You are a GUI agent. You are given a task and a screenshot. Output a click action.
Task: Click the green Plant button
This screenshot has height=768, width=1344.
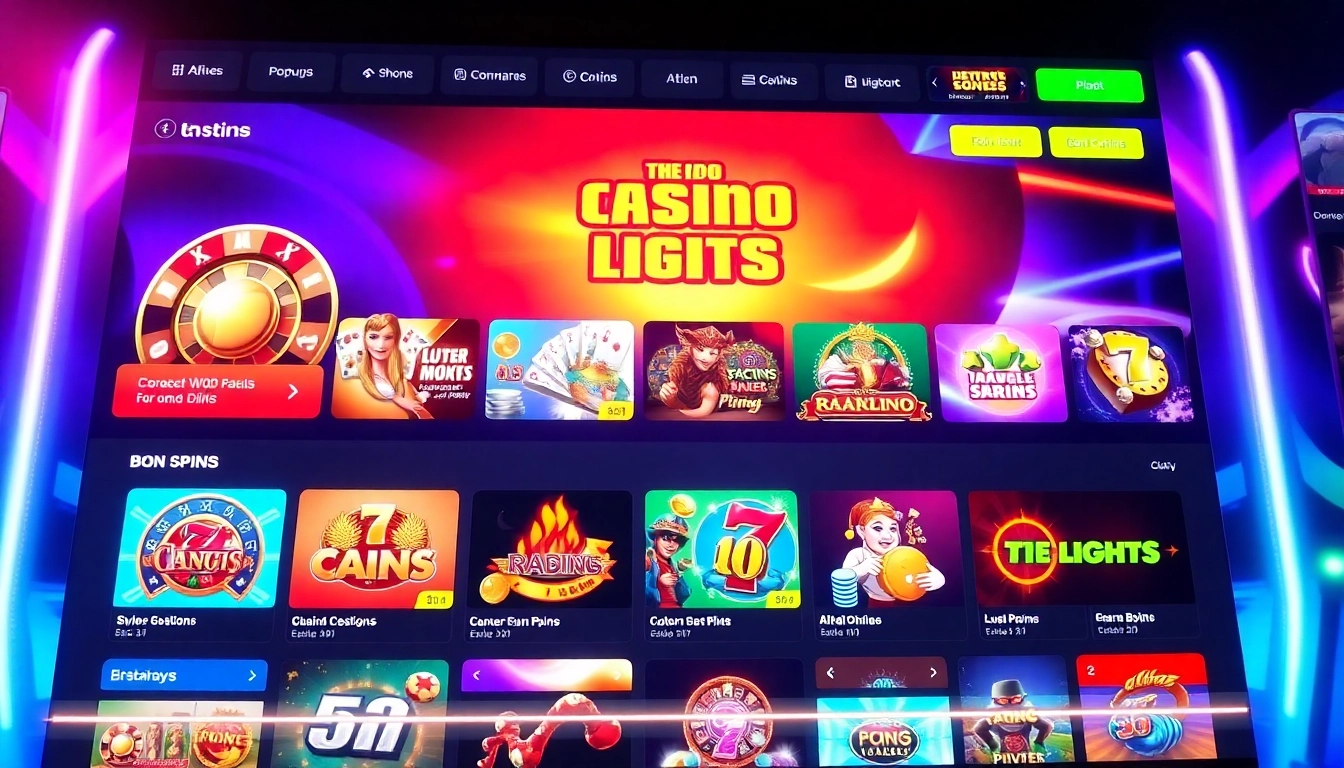1089,86
